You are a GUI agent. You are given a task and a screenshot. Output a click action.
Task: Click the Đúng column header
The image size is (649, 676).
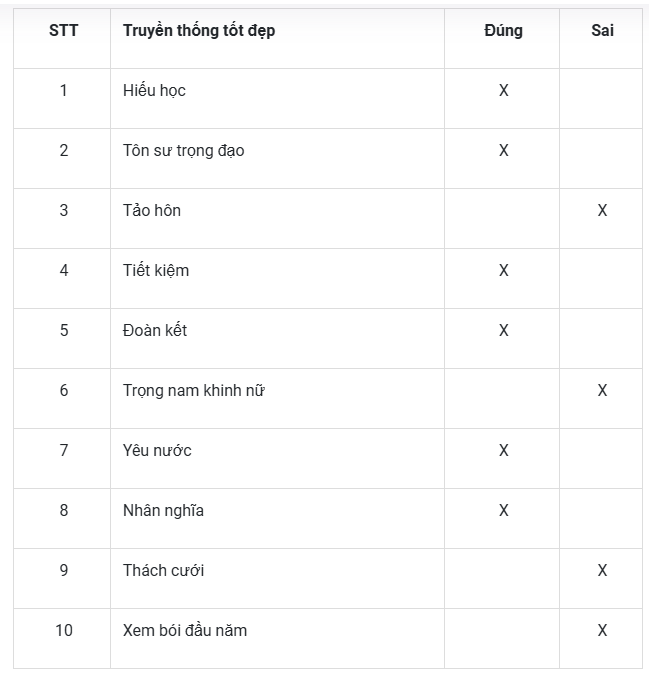[503, 31]
